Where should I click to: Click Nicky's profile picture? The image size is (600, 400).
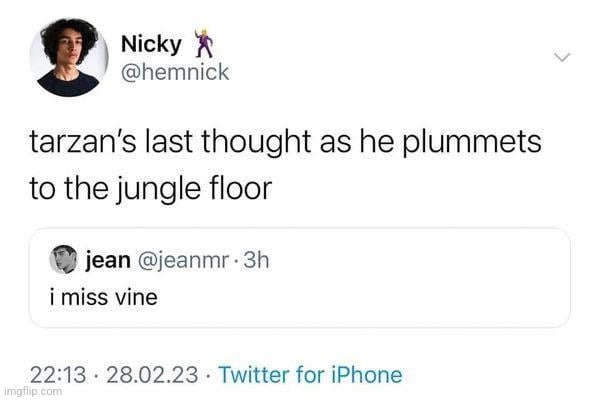[69, 57]
